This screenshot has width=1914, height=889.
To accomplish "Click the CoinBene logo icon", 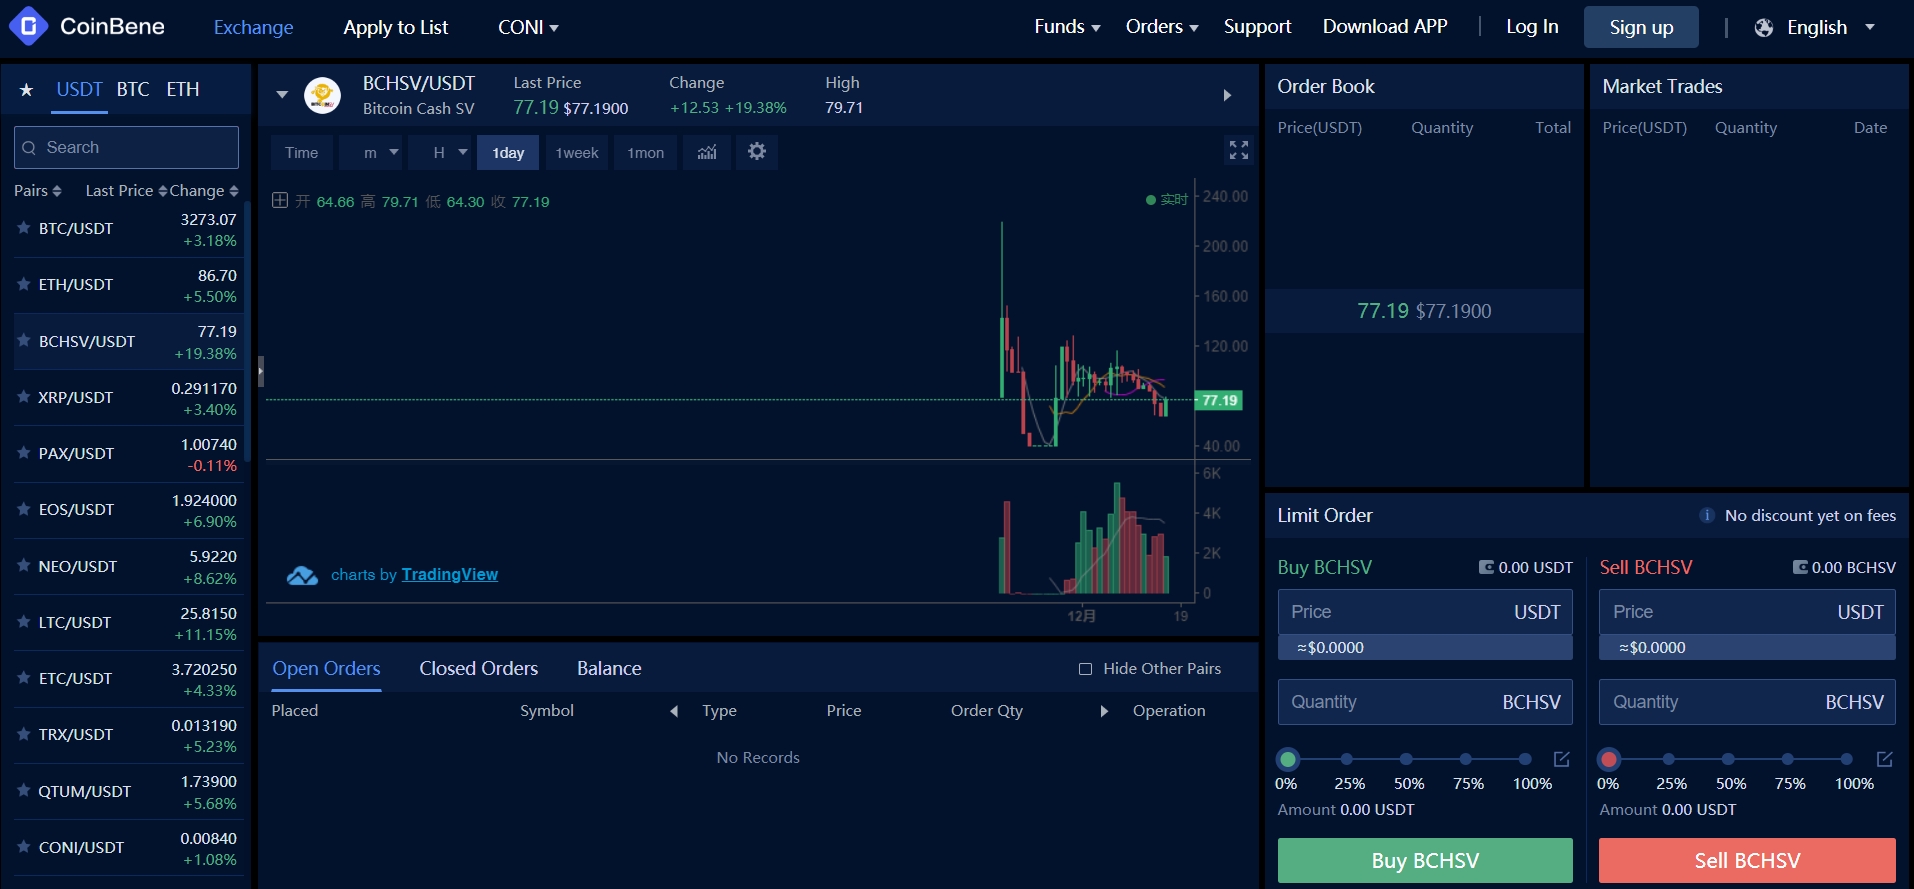I will tap(28, 27).
